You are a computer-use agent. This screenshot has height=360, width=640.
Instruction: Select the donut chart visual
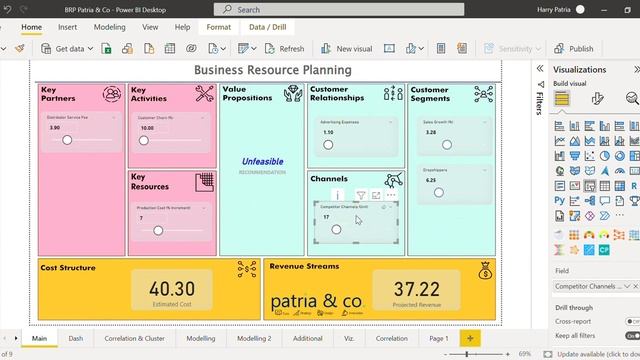click(620, 156)
